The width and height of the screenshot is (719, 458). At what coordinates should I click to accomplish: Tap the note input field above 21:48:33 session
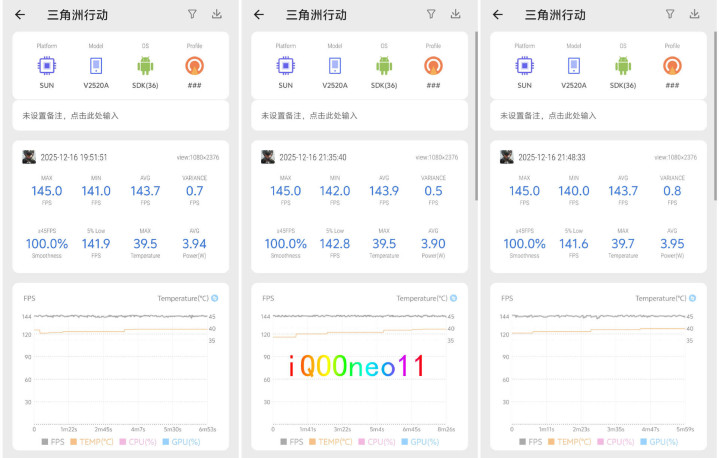[598, 116]
